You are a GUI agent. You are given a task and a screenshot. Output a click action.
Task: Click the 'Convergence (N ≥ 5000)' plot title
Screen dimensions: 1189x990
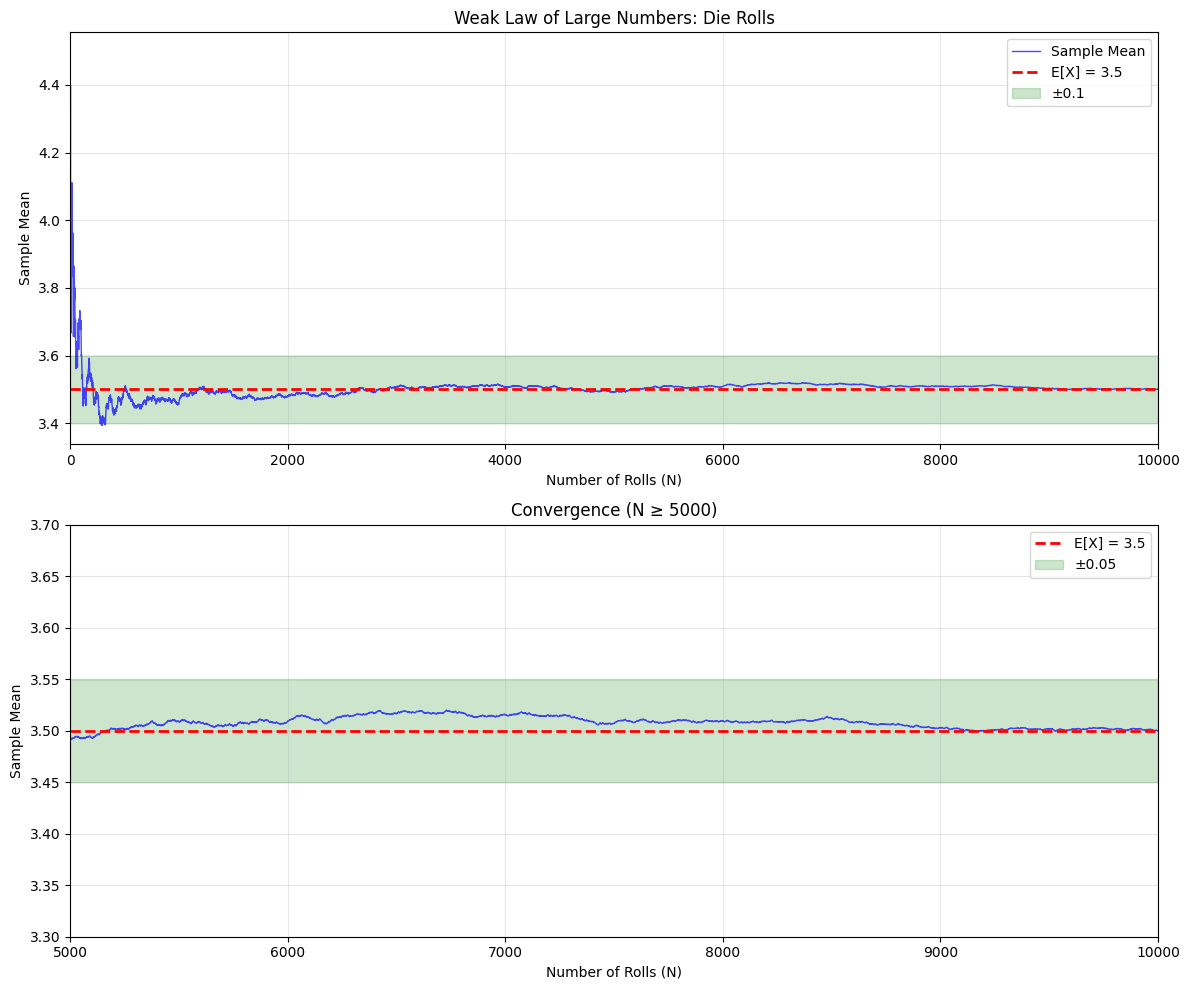[x=614, y=510]
